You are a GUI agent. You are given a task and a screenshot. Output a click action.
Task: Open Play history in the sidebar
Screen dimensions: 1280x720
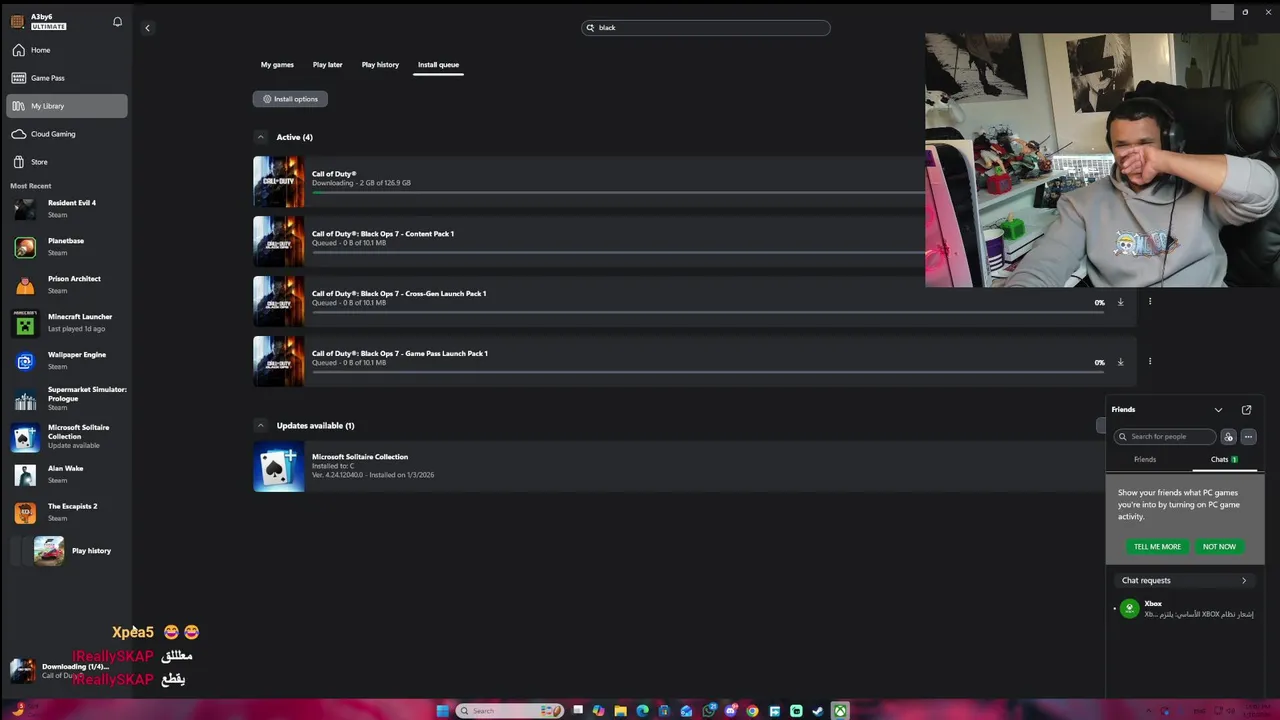[x=66, y=551]
